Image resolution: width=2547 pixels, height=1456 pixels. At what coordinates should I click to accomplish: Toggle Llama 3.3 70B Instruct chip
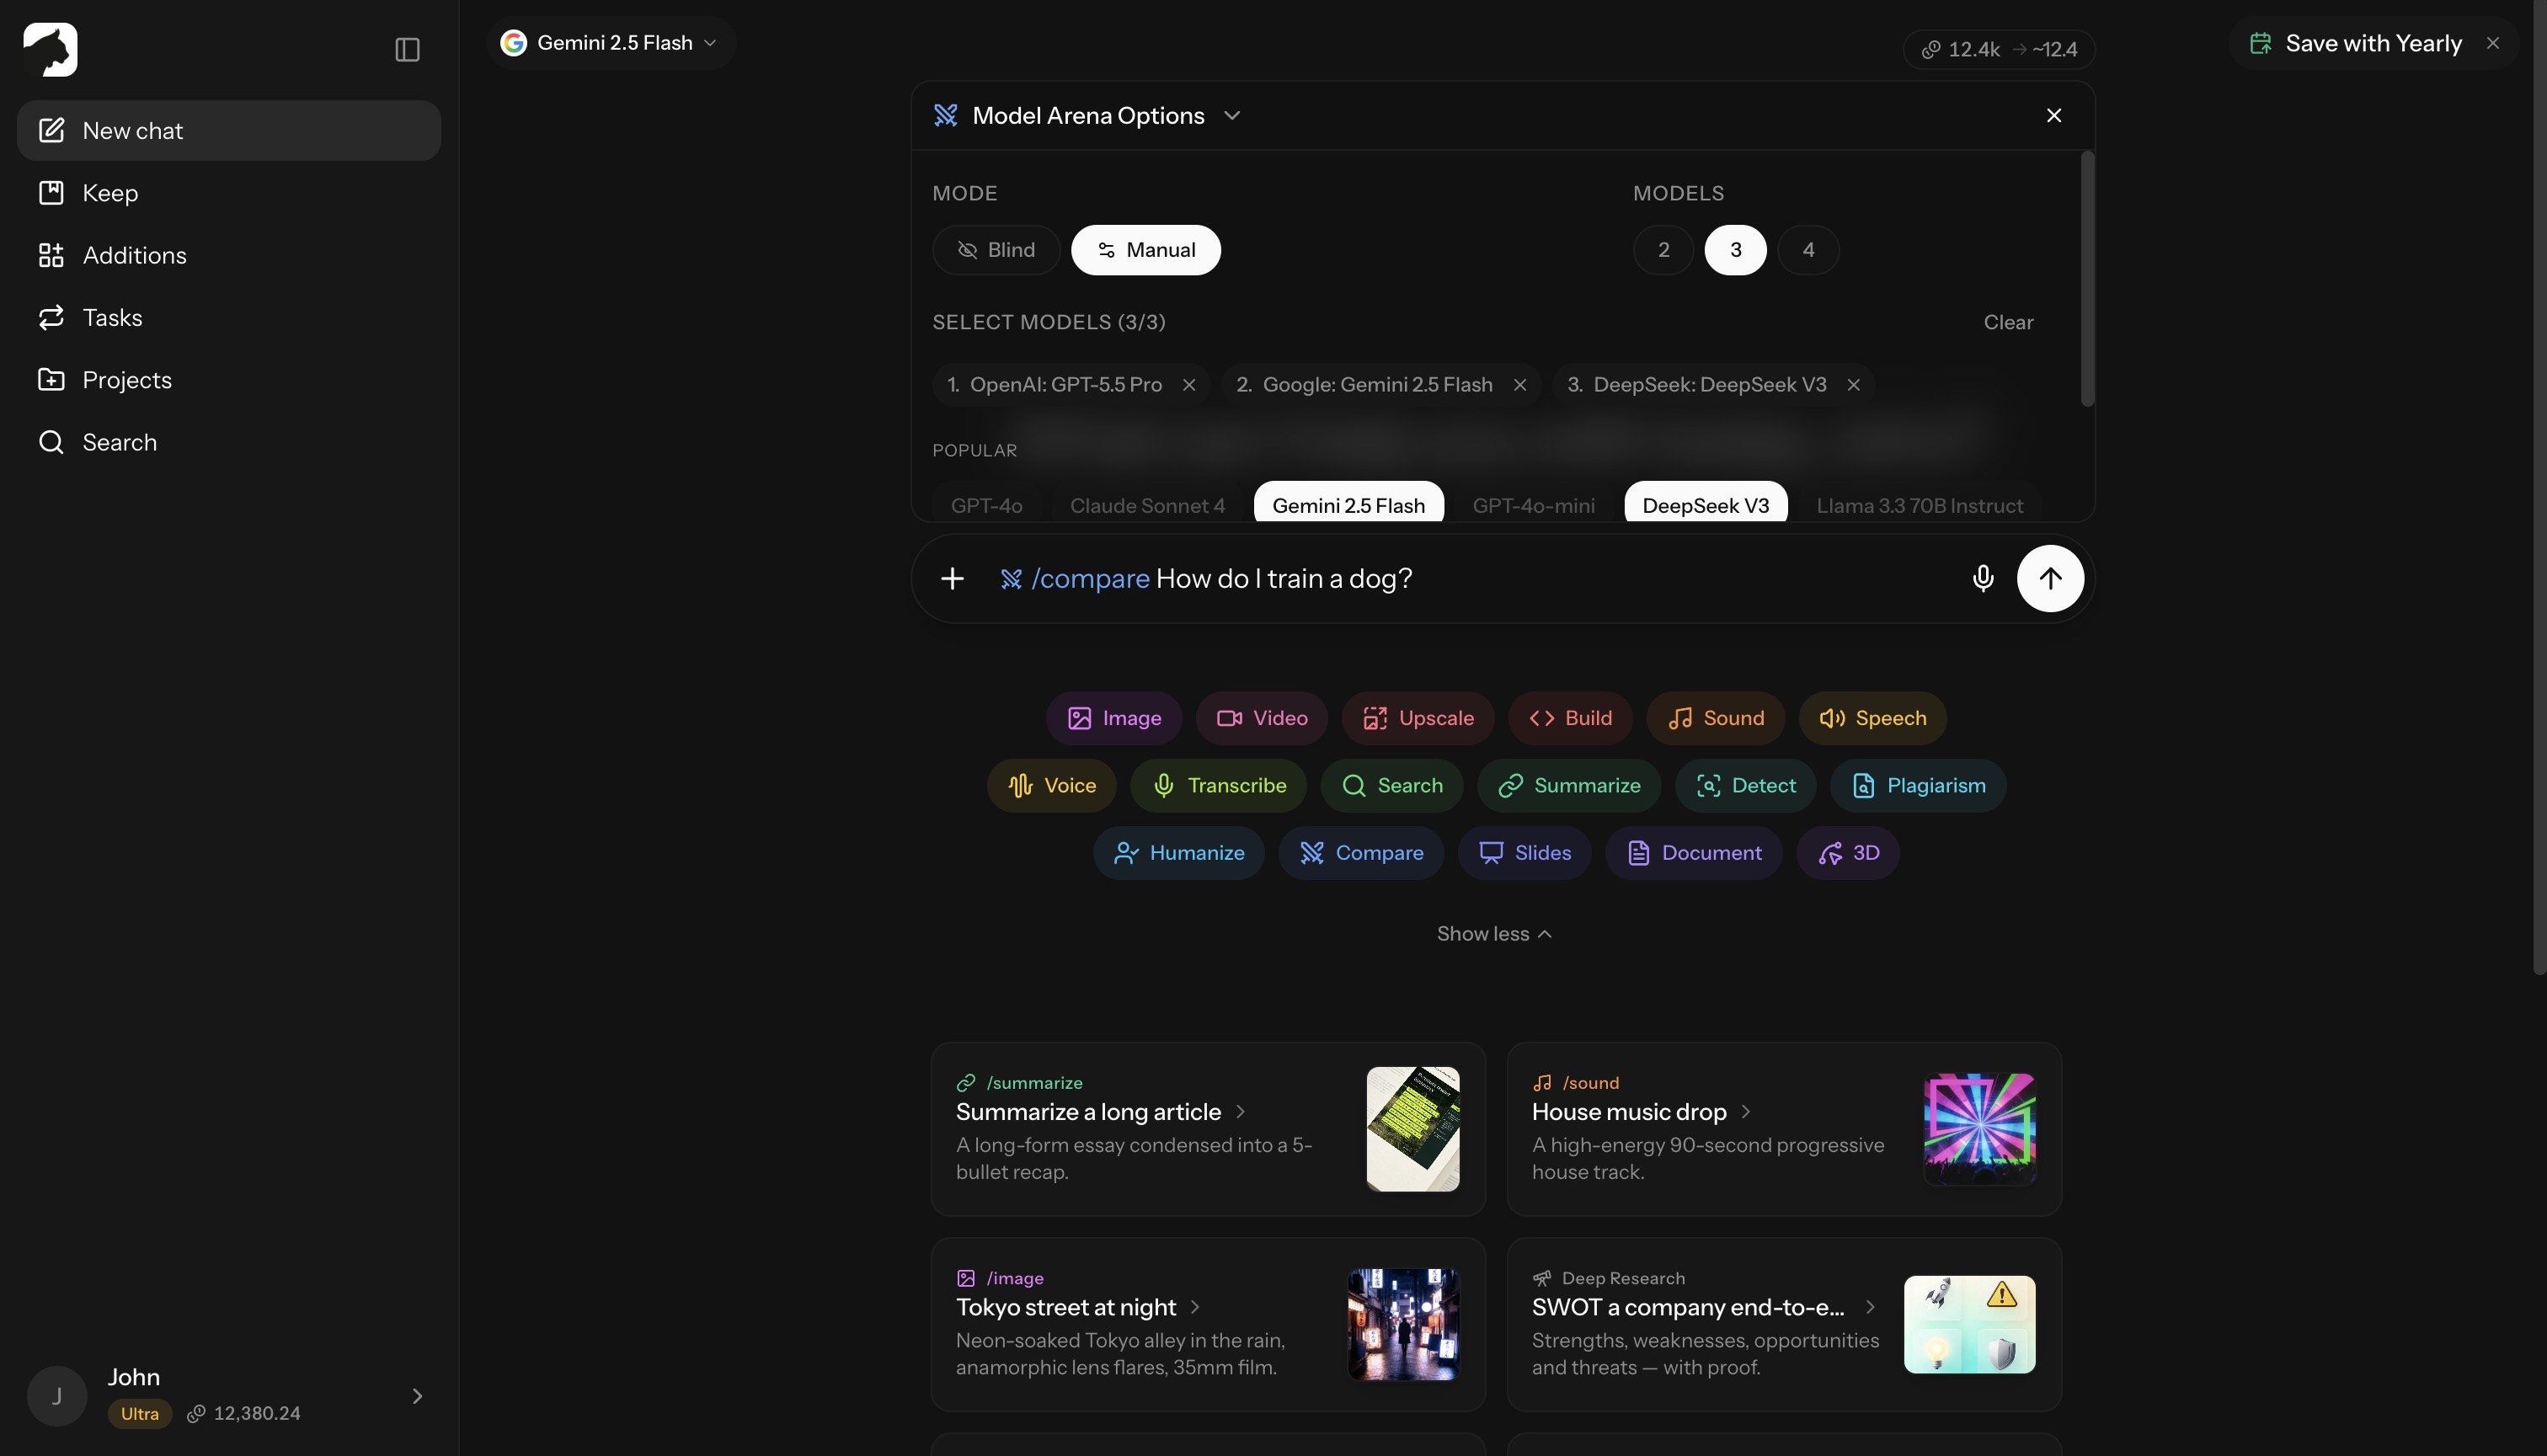(x=1919, y=503)
